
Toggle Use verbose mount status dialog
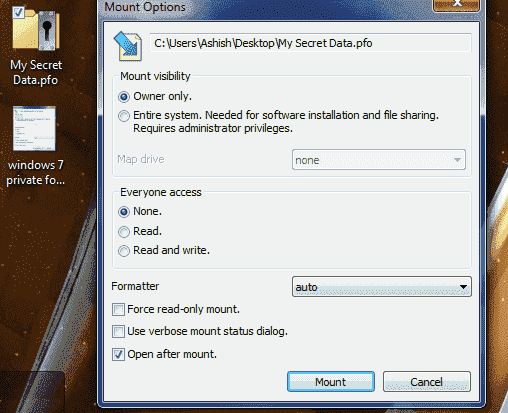118,332
